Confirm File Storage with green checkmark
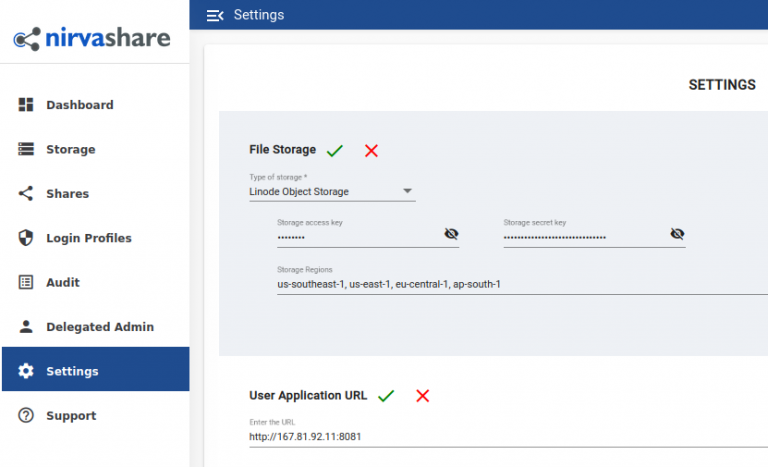The width and height of the screenshot is (768, 467). coord(335,150)
